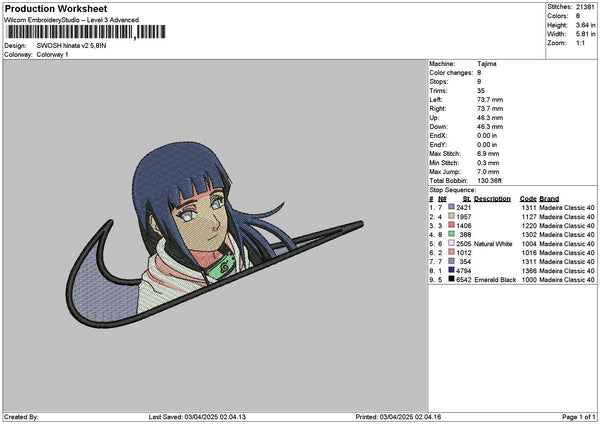Click the 'Colorway 1' value
The height and width of the screenshot is (424, 600).
tap(52, 55)
